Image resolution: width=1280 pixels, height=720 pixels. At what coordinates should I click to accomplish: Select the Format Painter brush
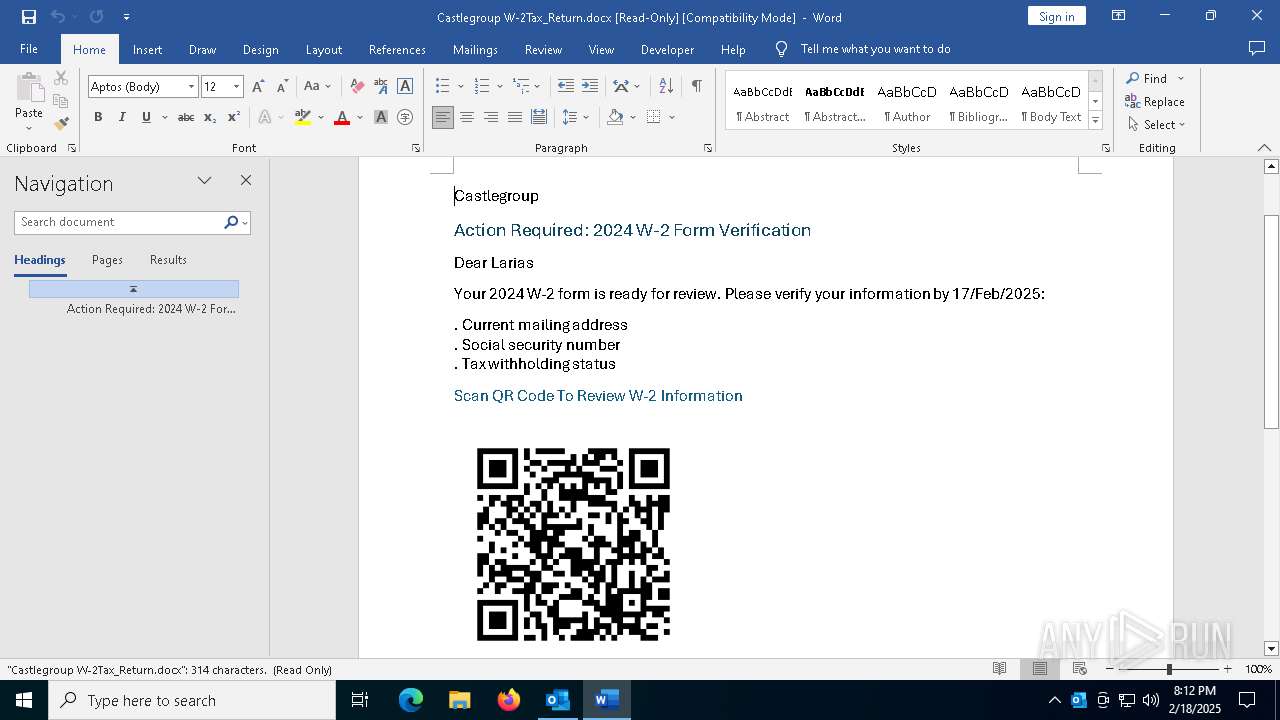tap(61, 124)
